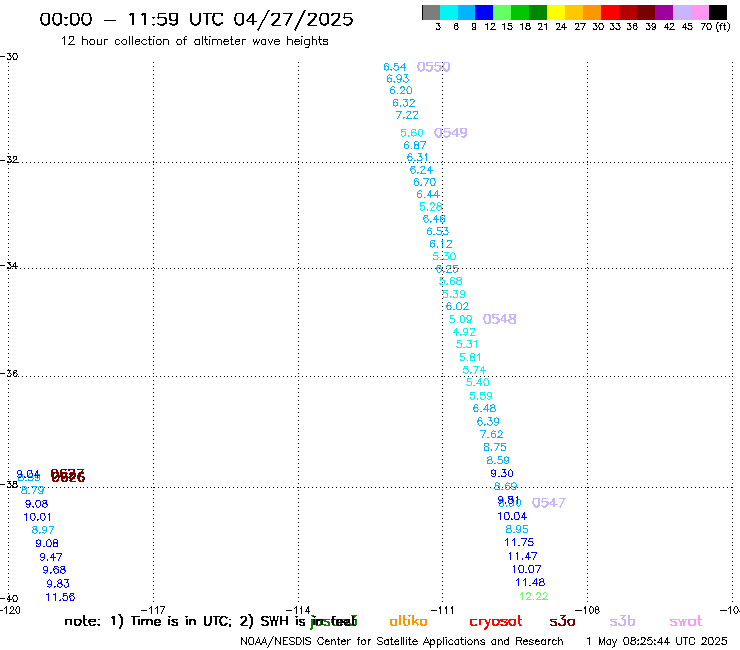Click the longitude axis label -114
The height and width of the screenshot is (650, 740).
pyautogui.click(x=298, y=610)
